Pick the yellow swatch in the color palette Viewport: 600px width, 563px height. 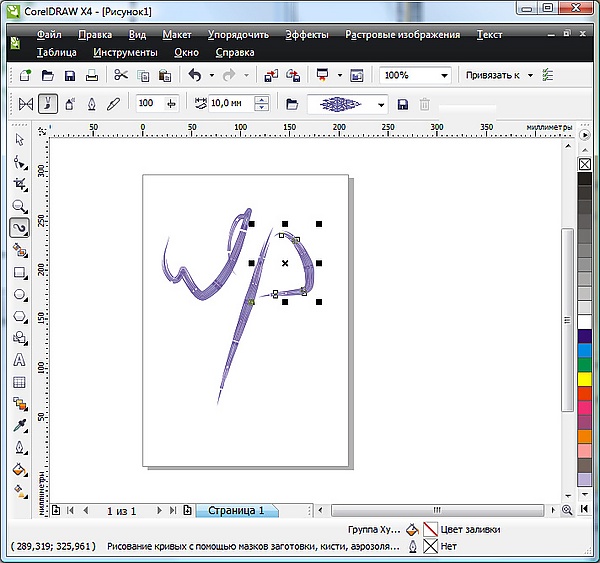click(585, 379)
